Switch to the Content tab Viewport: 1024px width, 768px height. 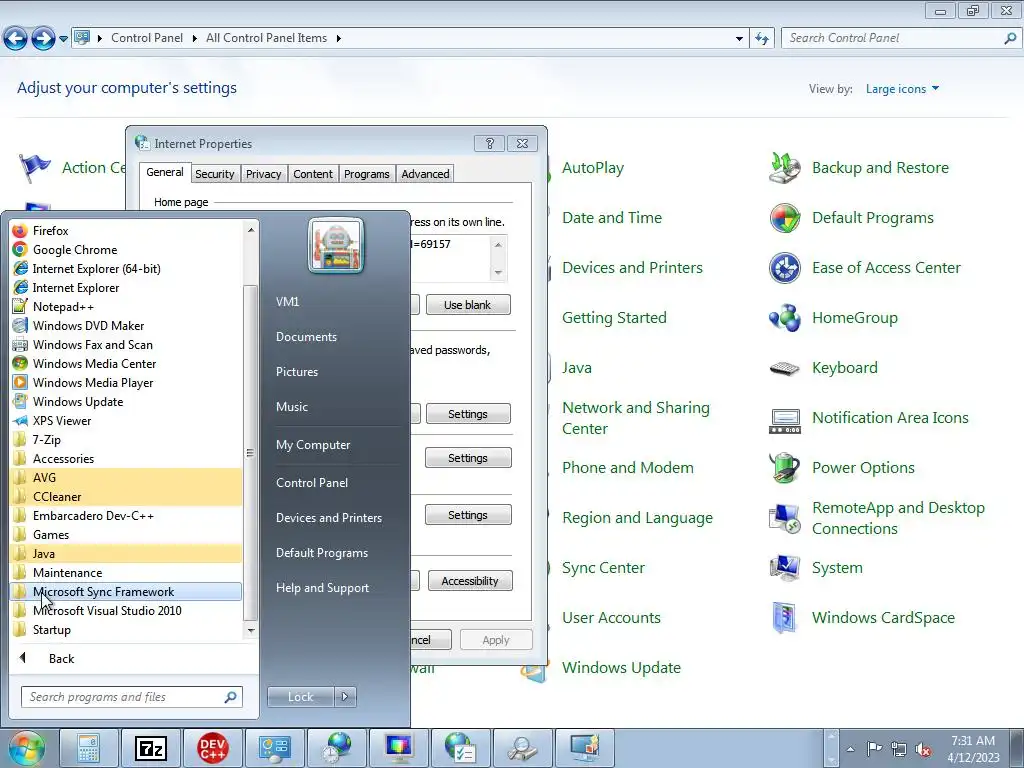(313, 174)
